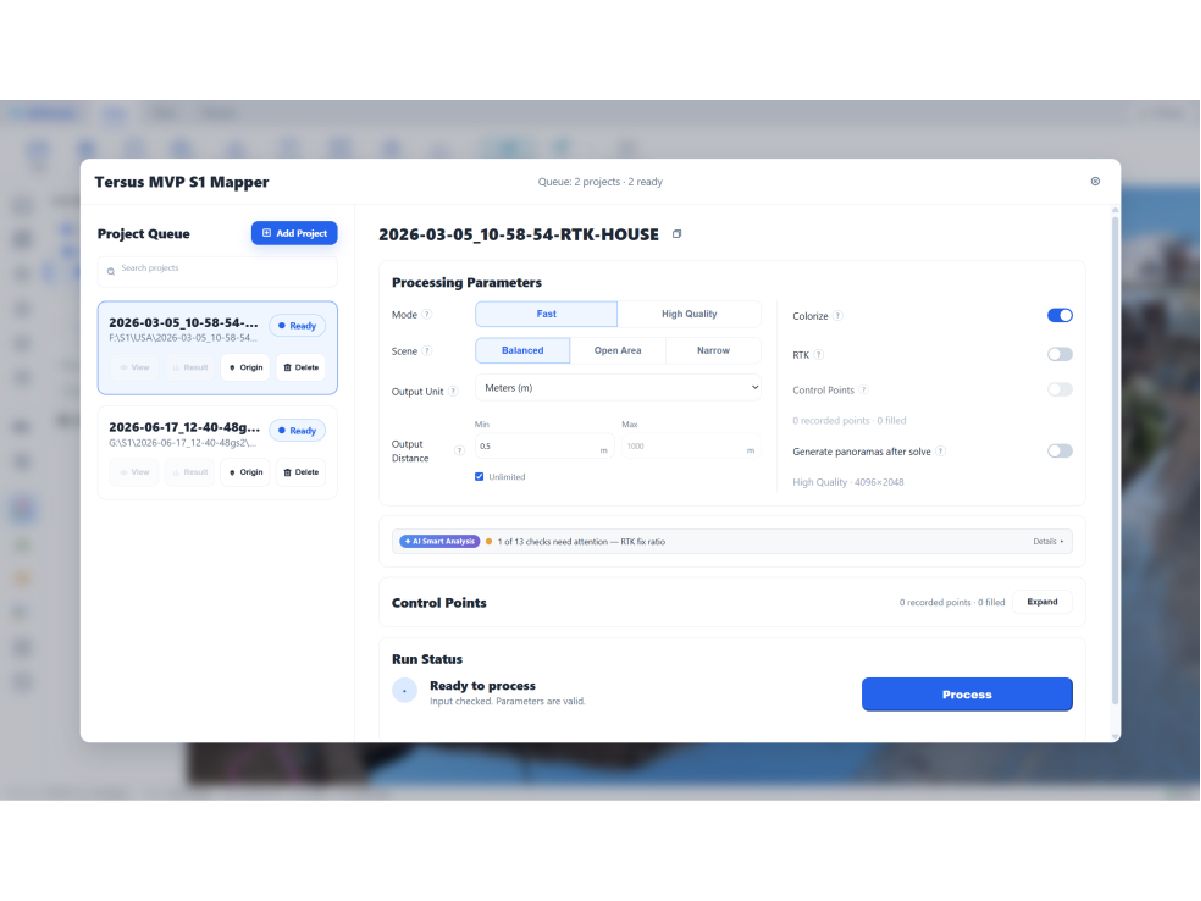
Task: Click Origin for the 2026-03-05_10-58-54 project
Action: [x=245, y=367]
